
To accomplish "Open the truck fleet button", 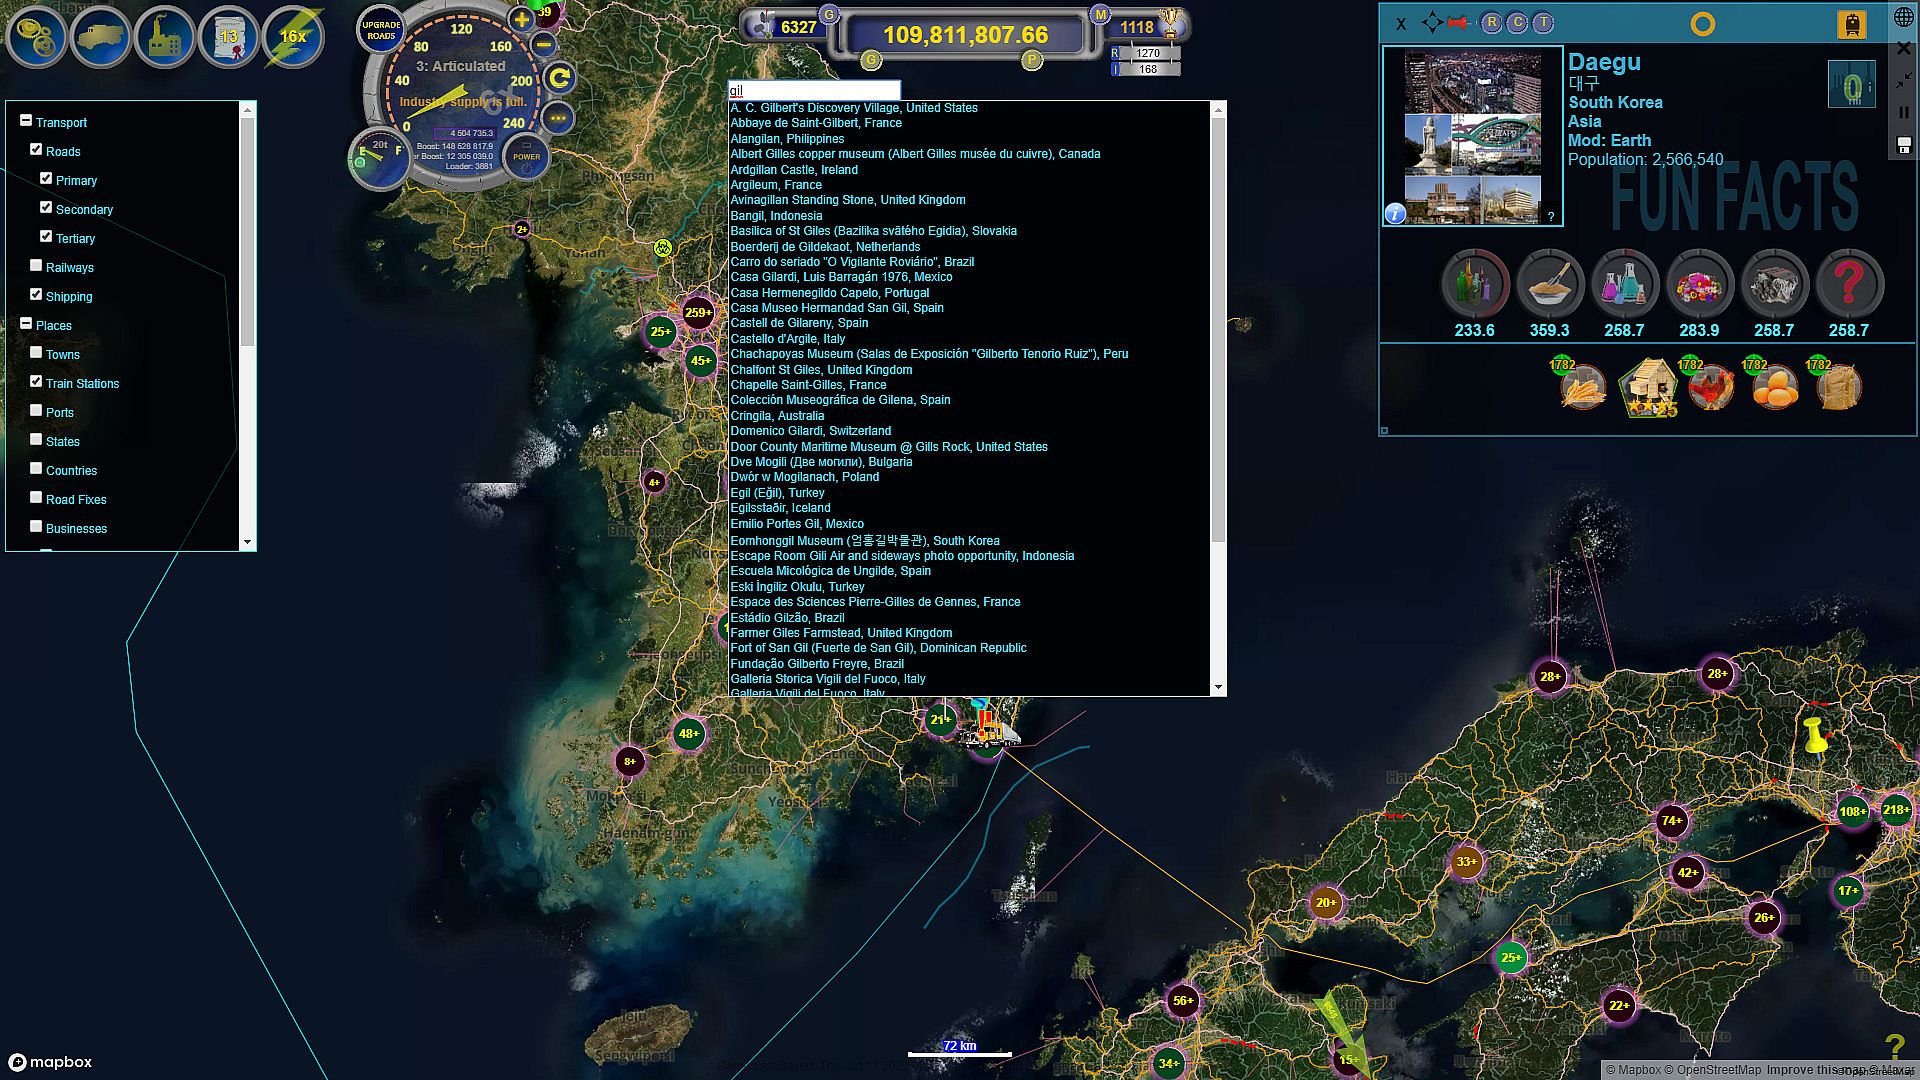I will 101,37.
